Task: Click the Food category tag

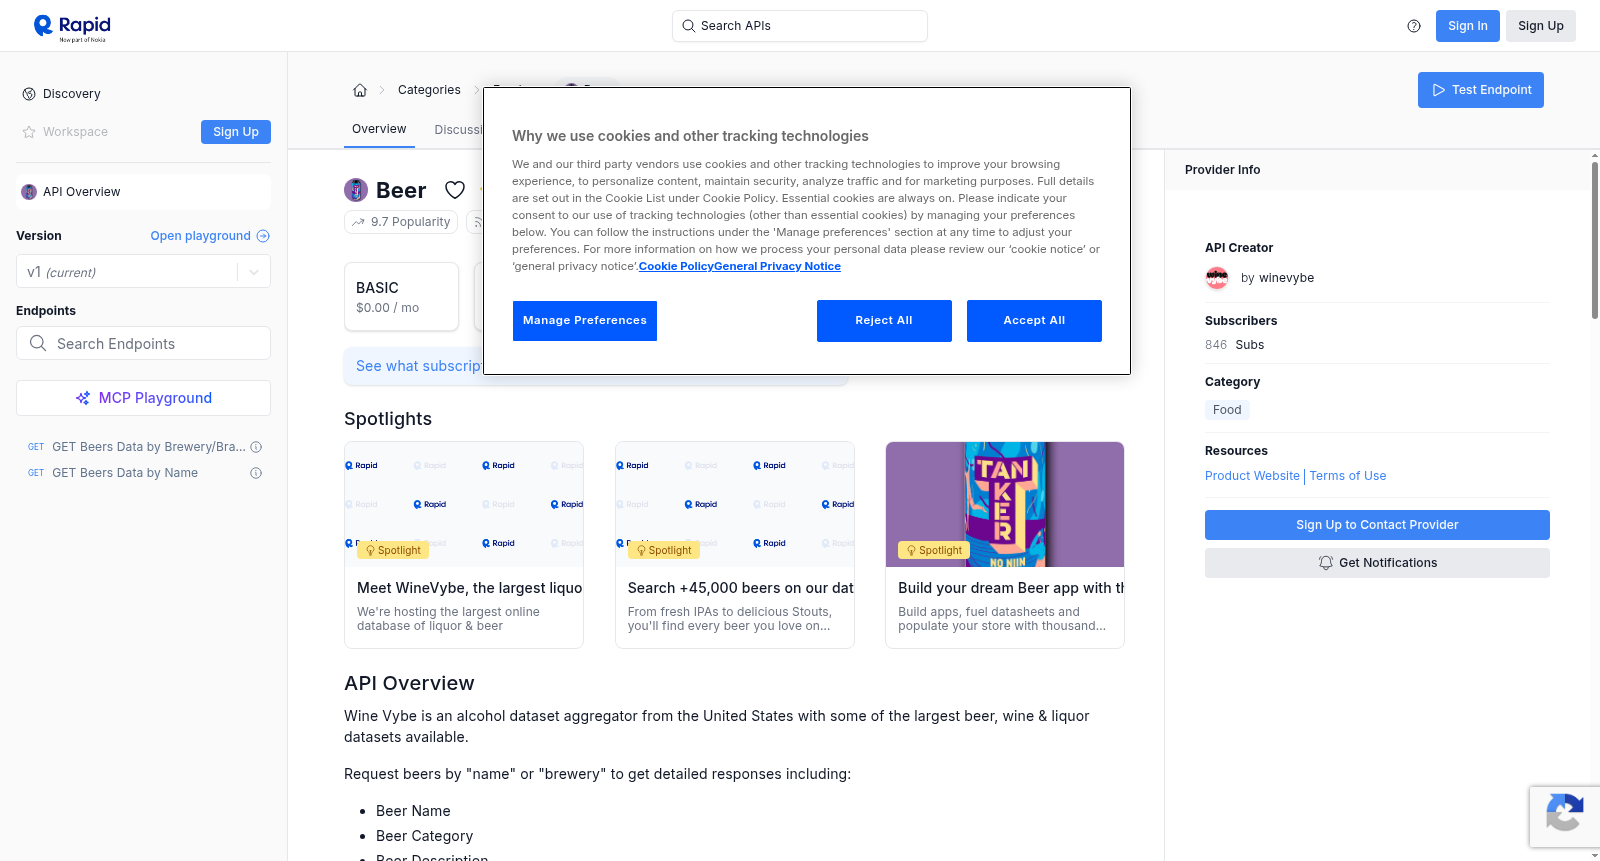Action: point(1227,410)
